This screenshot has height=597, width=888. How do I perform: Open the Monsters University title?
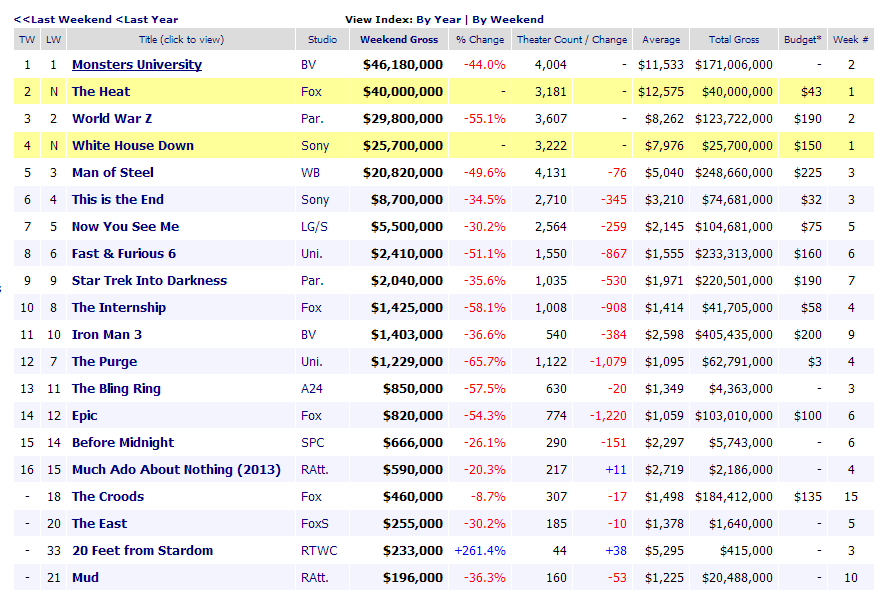pyautogui.click(x=136, y=65)
